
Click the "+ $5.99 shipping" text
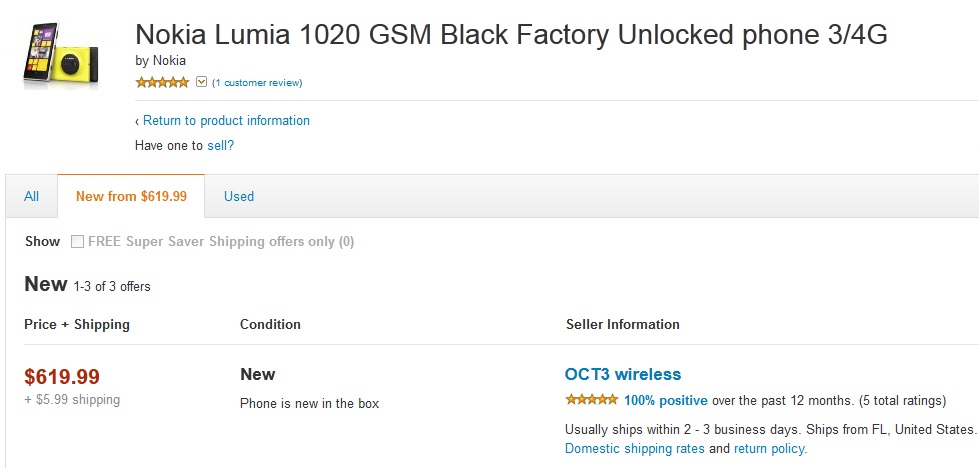click(72, 400)
